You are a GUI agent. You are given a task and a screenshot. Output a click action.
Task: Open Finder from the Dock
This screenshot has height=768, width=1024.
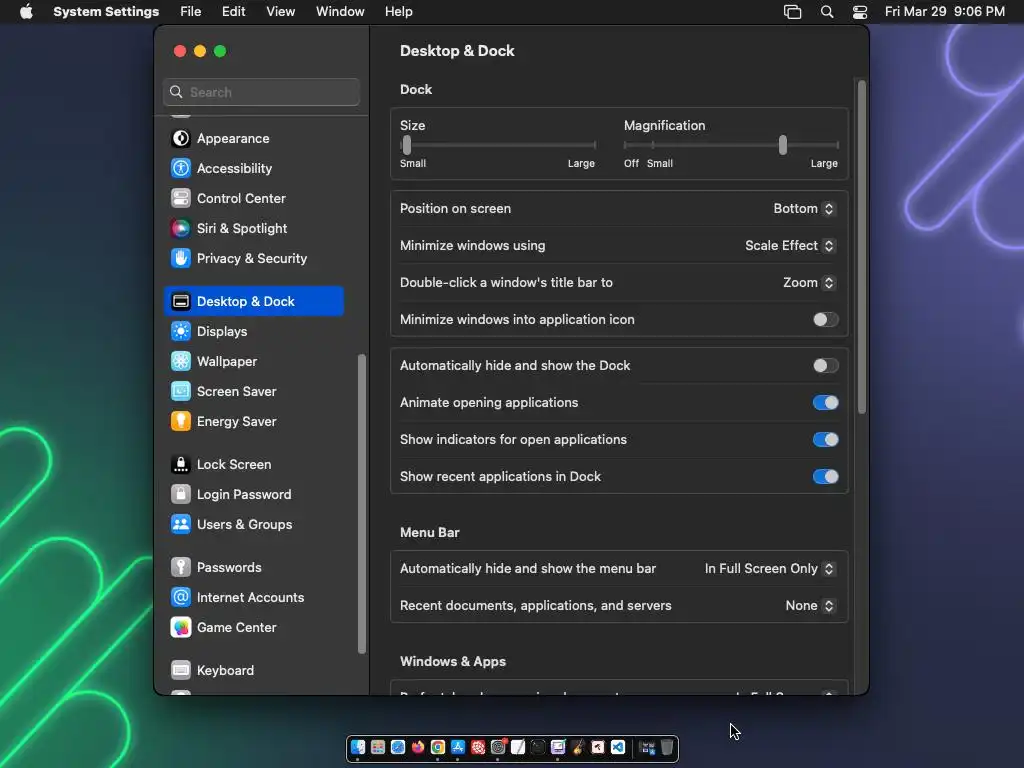358,747
